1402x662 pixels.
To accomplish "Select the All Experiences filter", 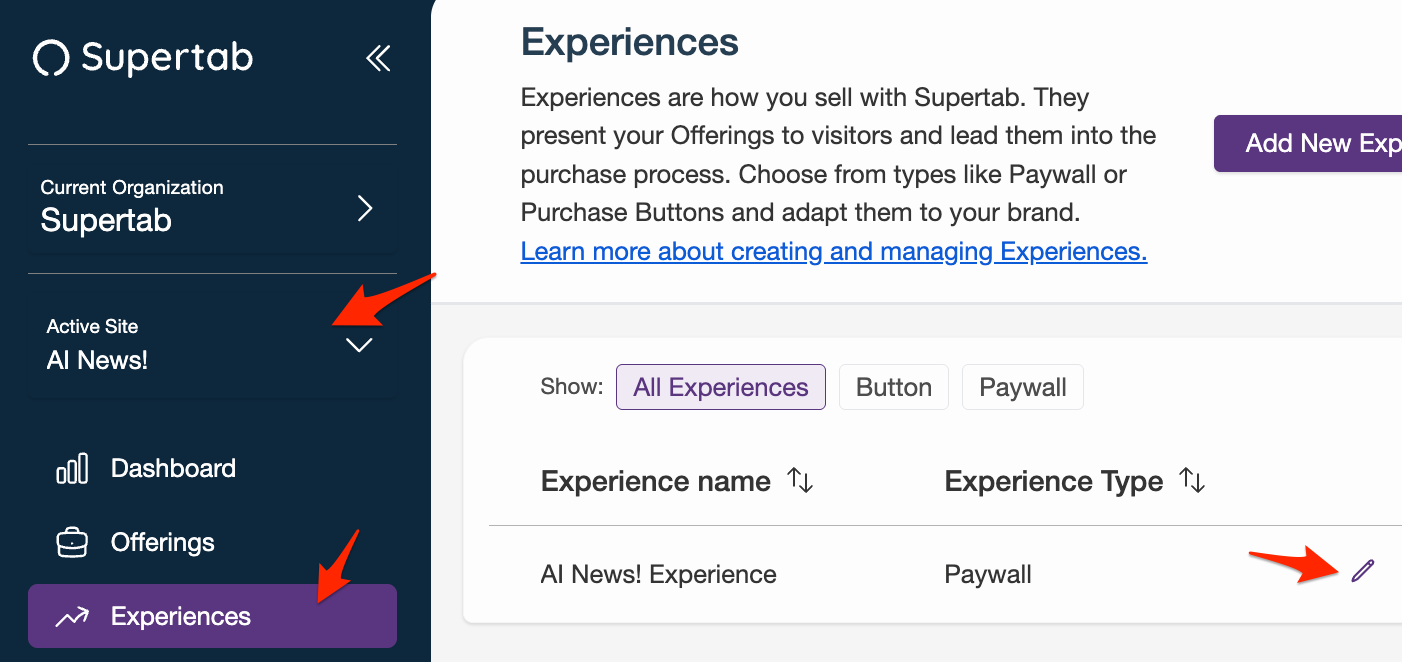I will 720,387.
